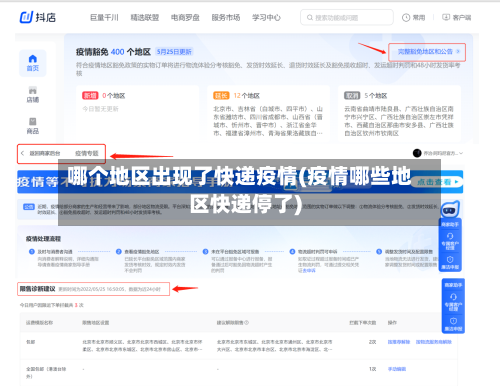The height and width of the screenshot is (386, 500).
Task: Click the 限售地区设置 column header
Action: click(x=96, y=323)
